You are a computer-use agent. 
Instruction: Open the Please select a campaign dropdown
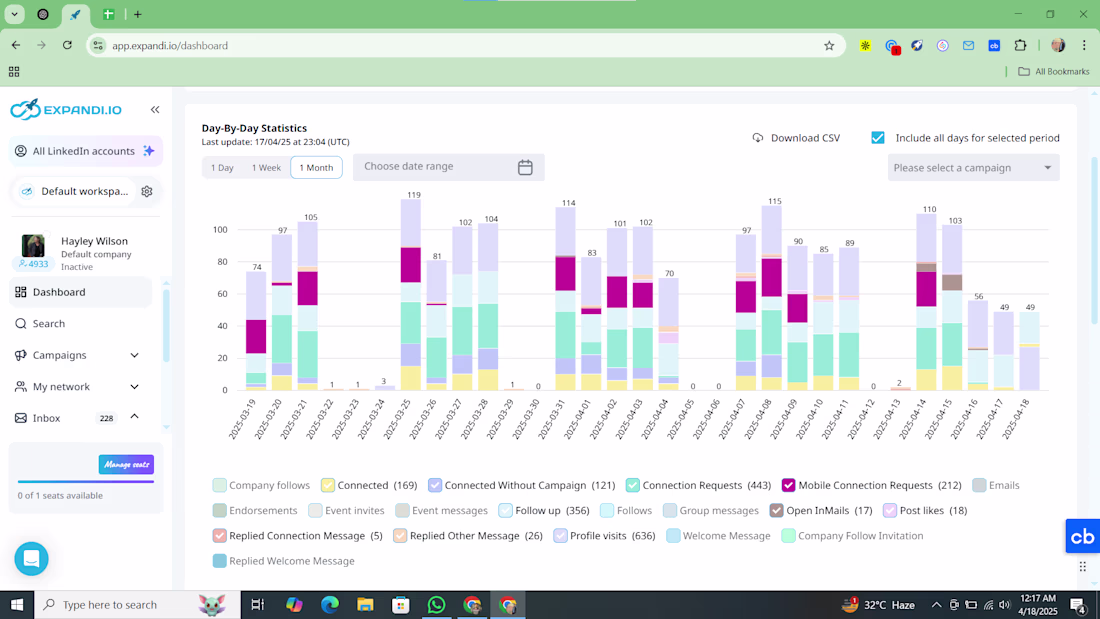pyautogui.click(x=973, y=168)
